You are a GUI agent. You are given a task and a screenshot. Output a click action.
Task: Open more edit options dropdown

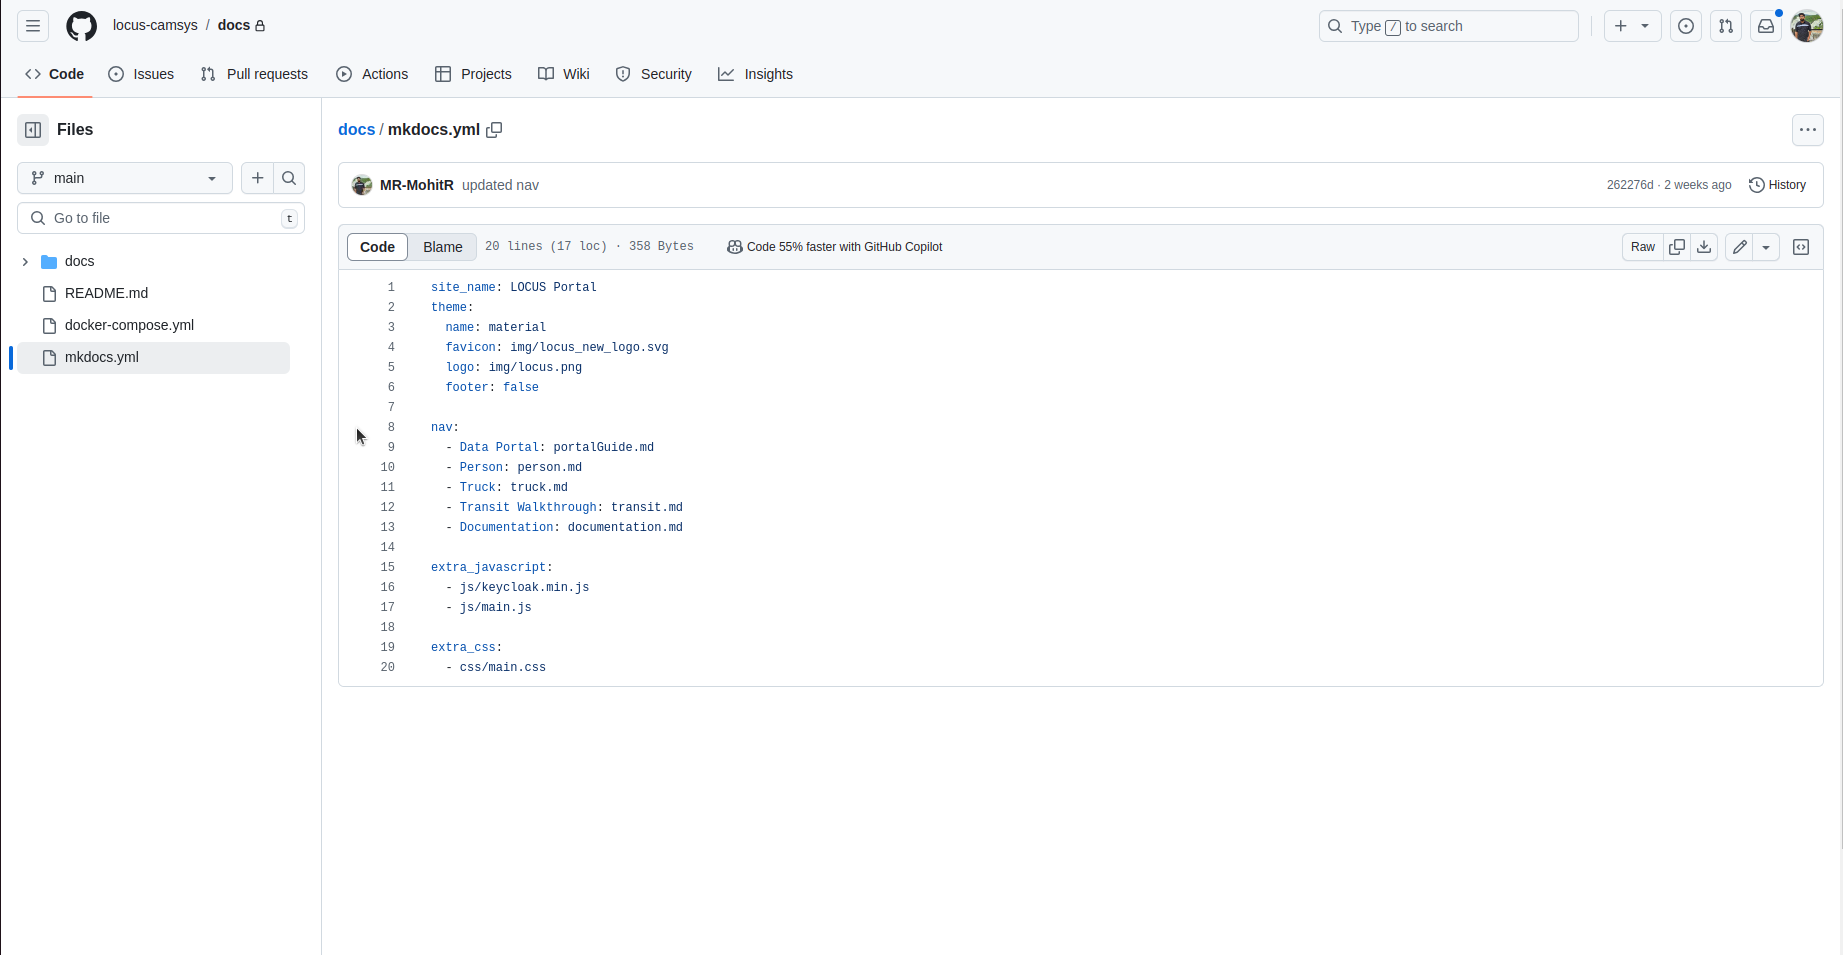click(1766, 247)
